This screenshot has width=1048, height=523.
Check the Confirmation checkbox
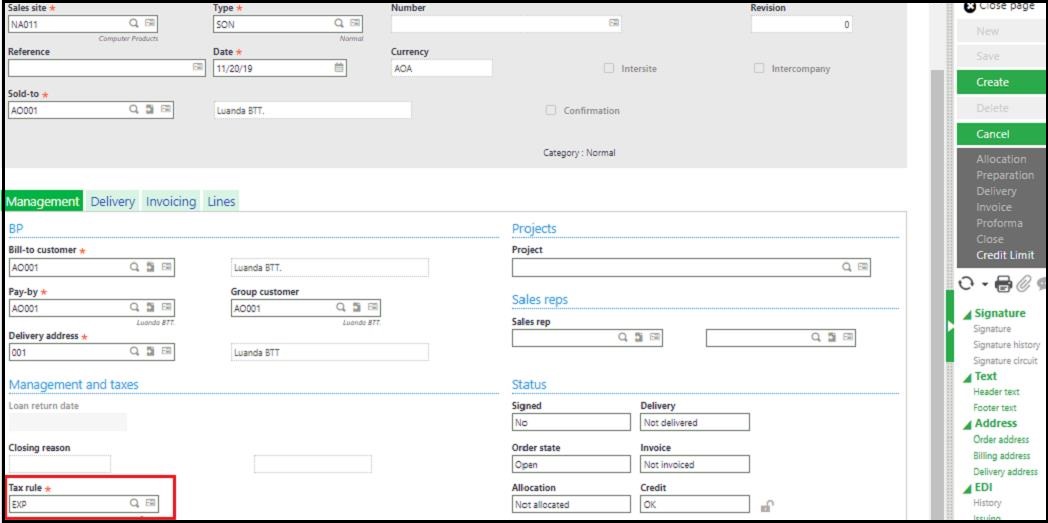(x=551, y=111)
